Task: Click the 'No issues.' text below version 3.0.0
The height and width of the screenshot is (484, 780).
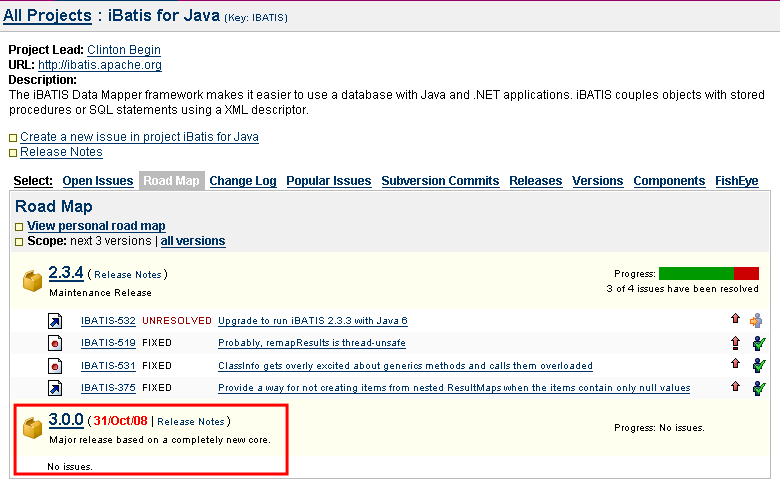Action: tap(70, 467)
